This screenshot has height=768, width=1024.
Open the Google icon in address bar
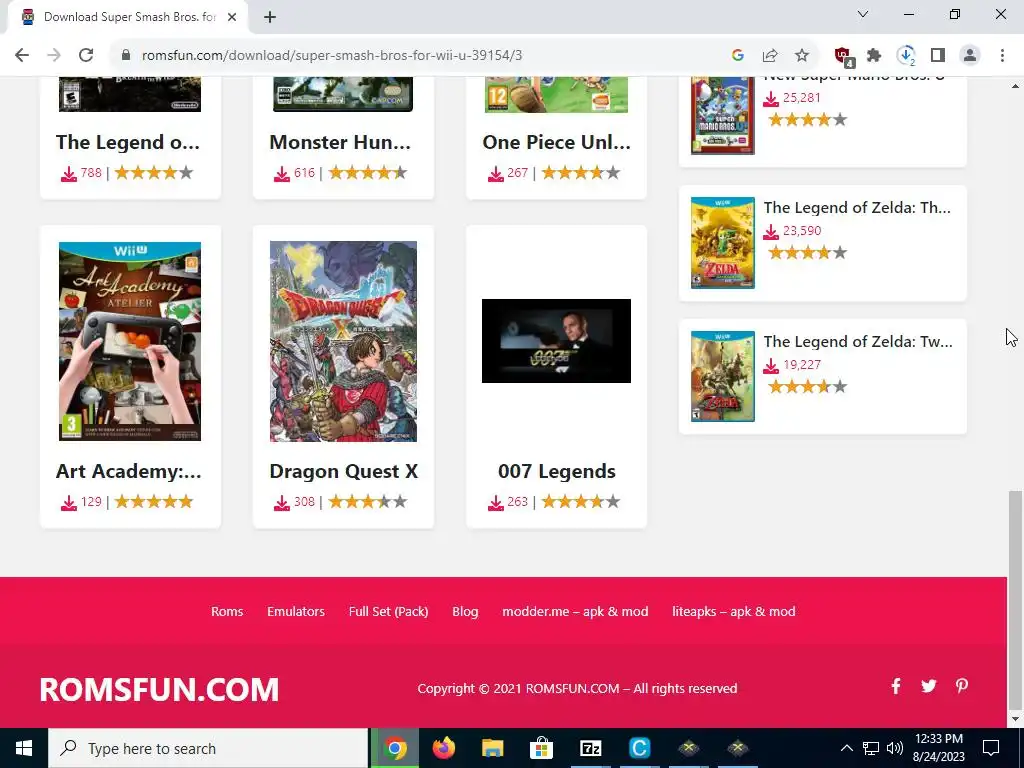pyautogui.click(x=738, y=56)
